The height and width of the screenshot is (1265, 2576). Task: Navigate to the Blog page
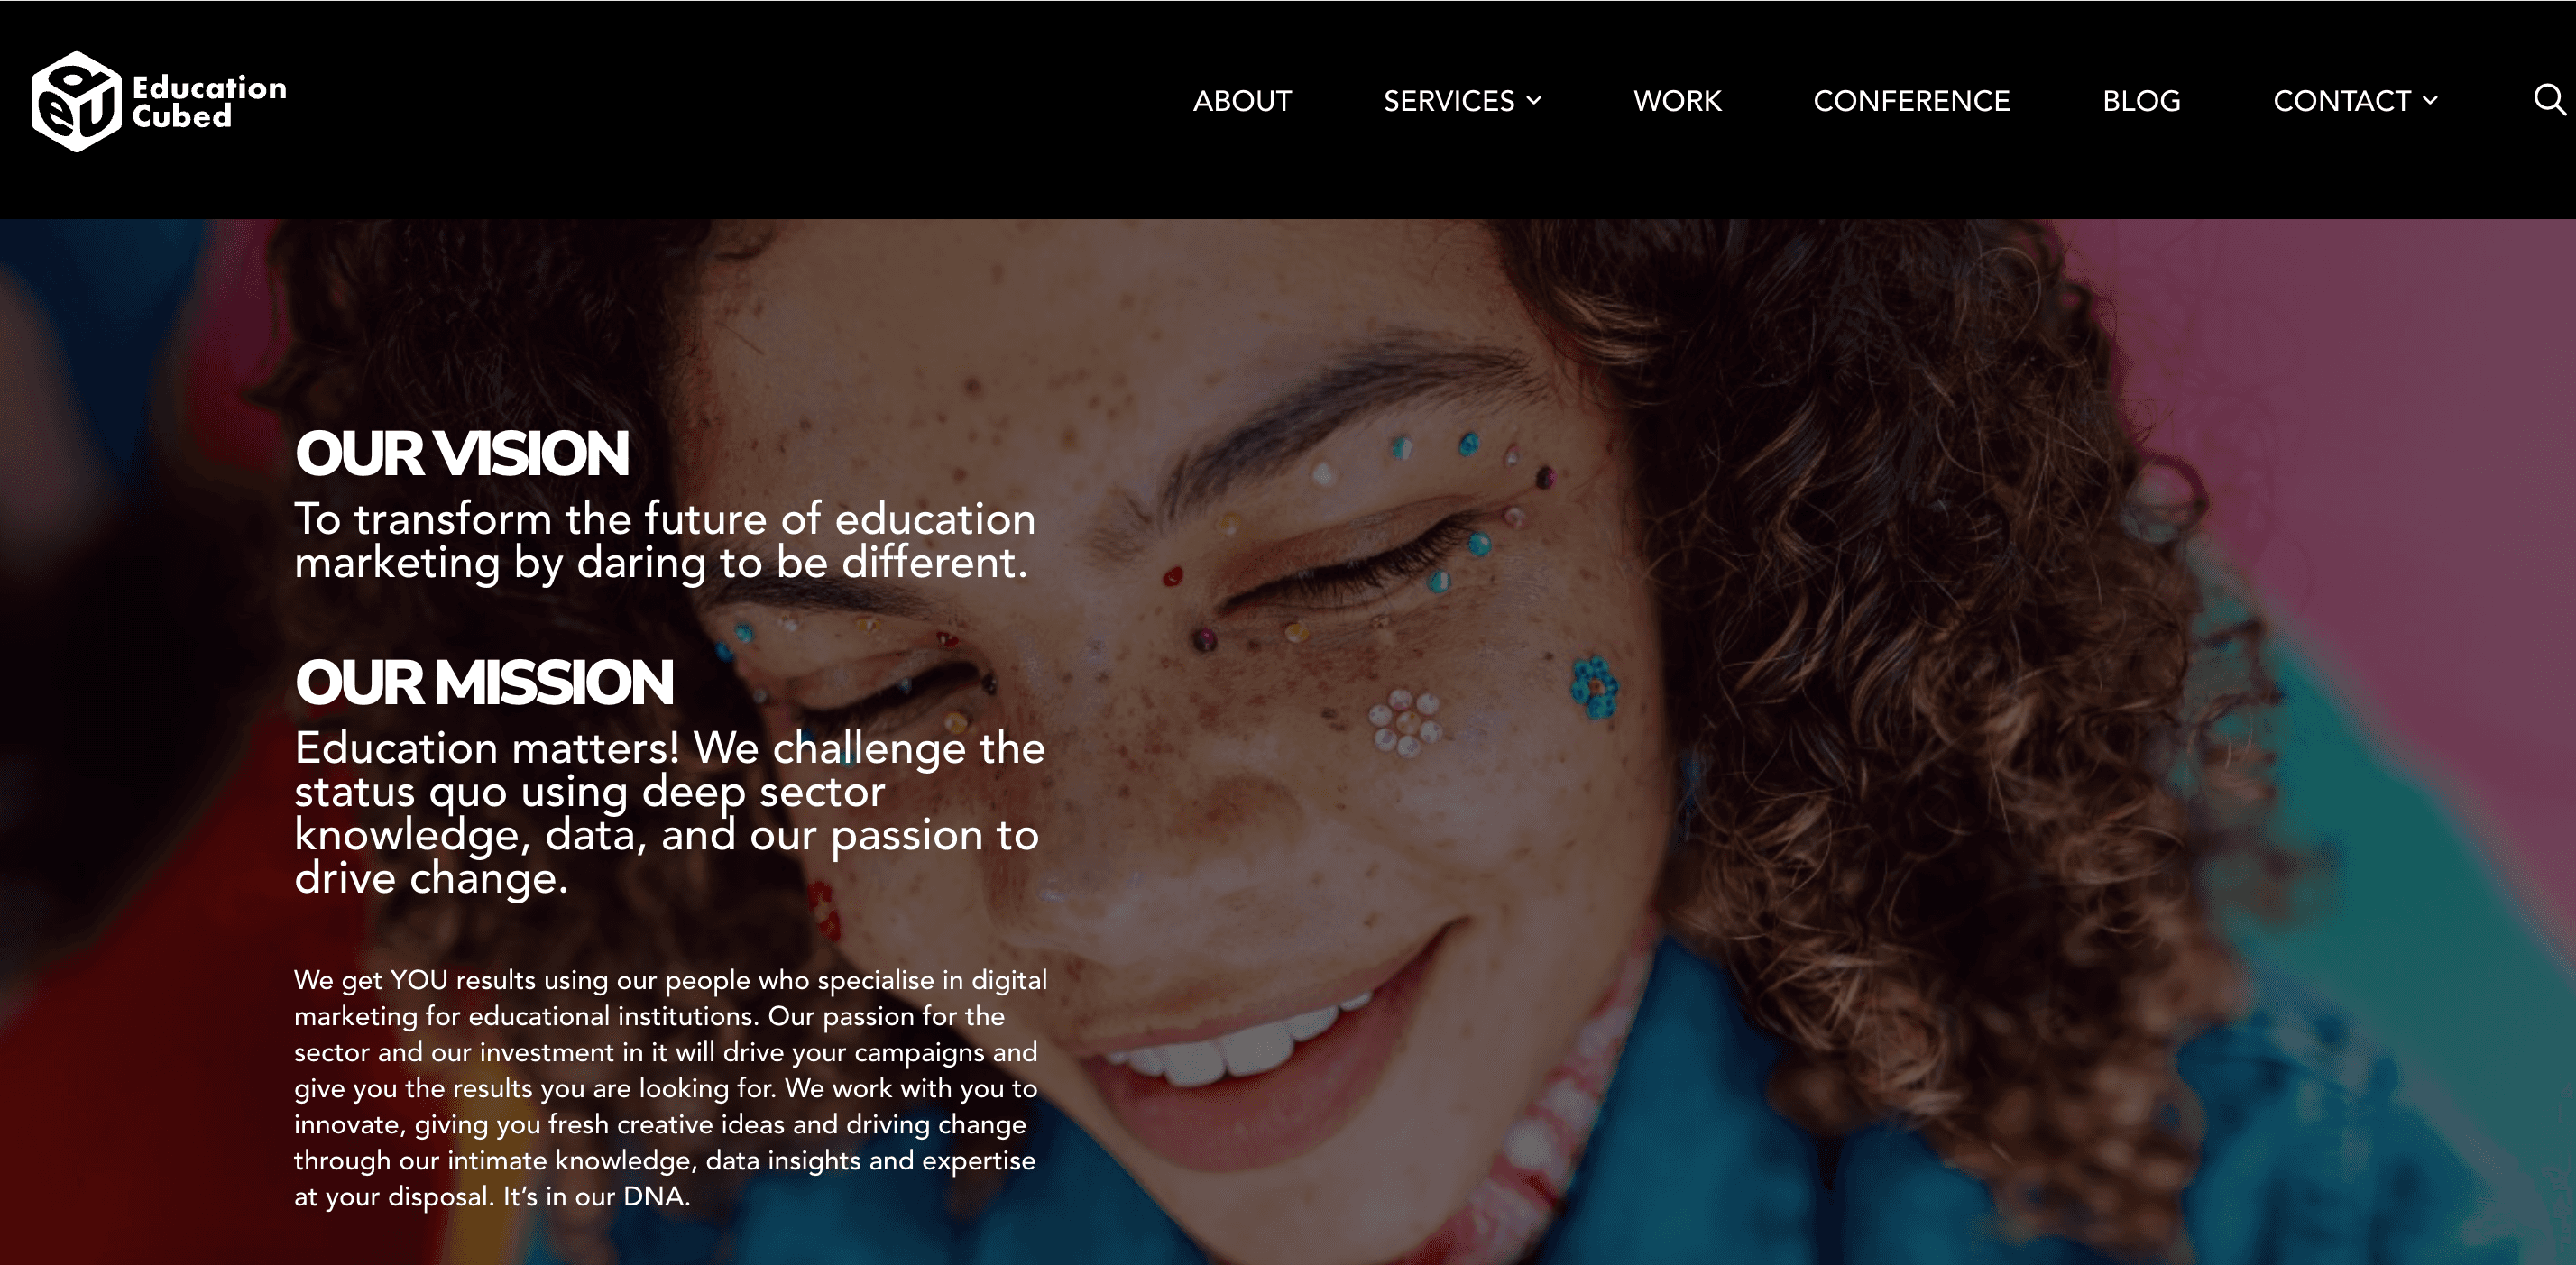(2141, 101)
